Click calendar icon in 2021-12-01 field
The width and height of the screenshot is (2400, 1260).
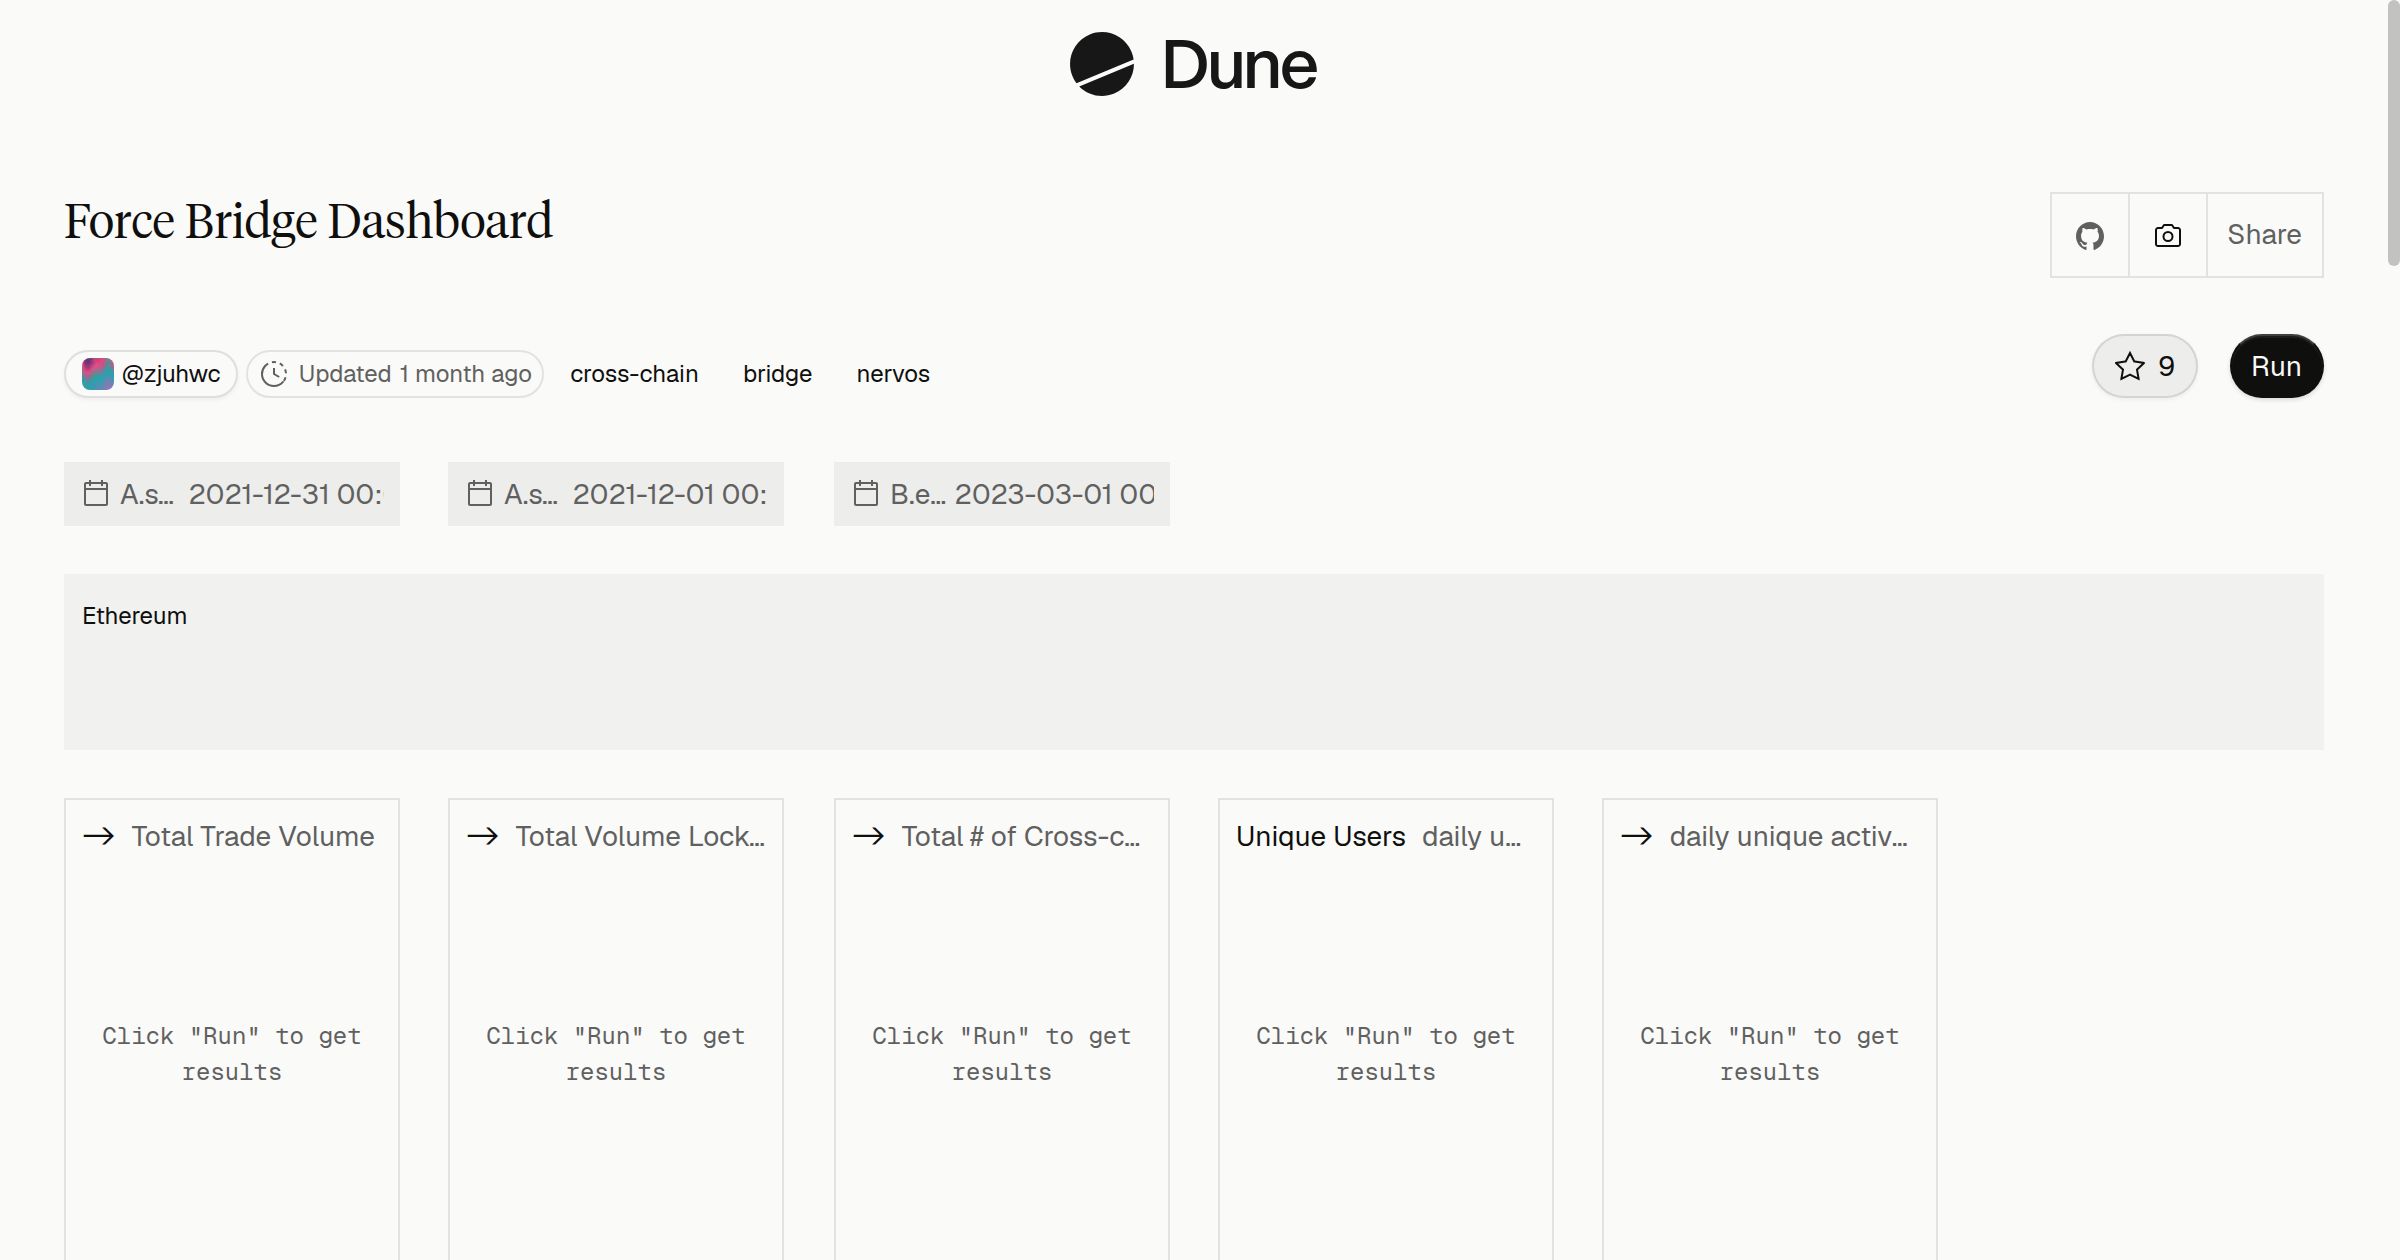480,493
